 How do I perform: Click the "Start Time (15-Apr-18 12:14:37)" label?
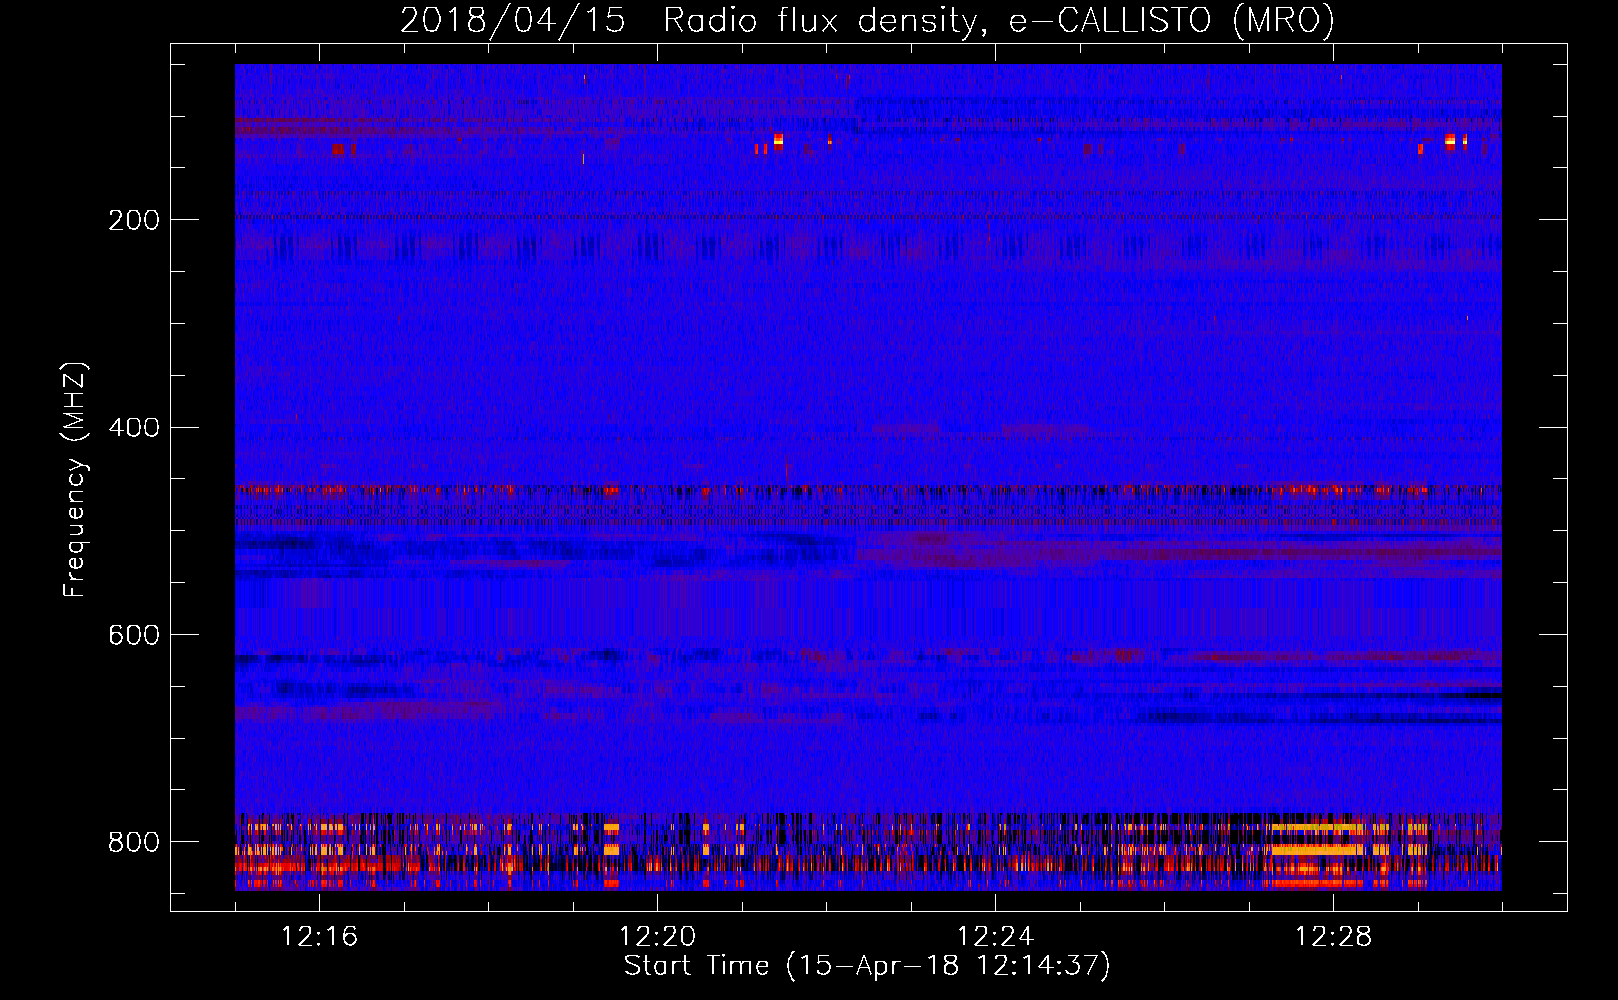click(867, 966)
